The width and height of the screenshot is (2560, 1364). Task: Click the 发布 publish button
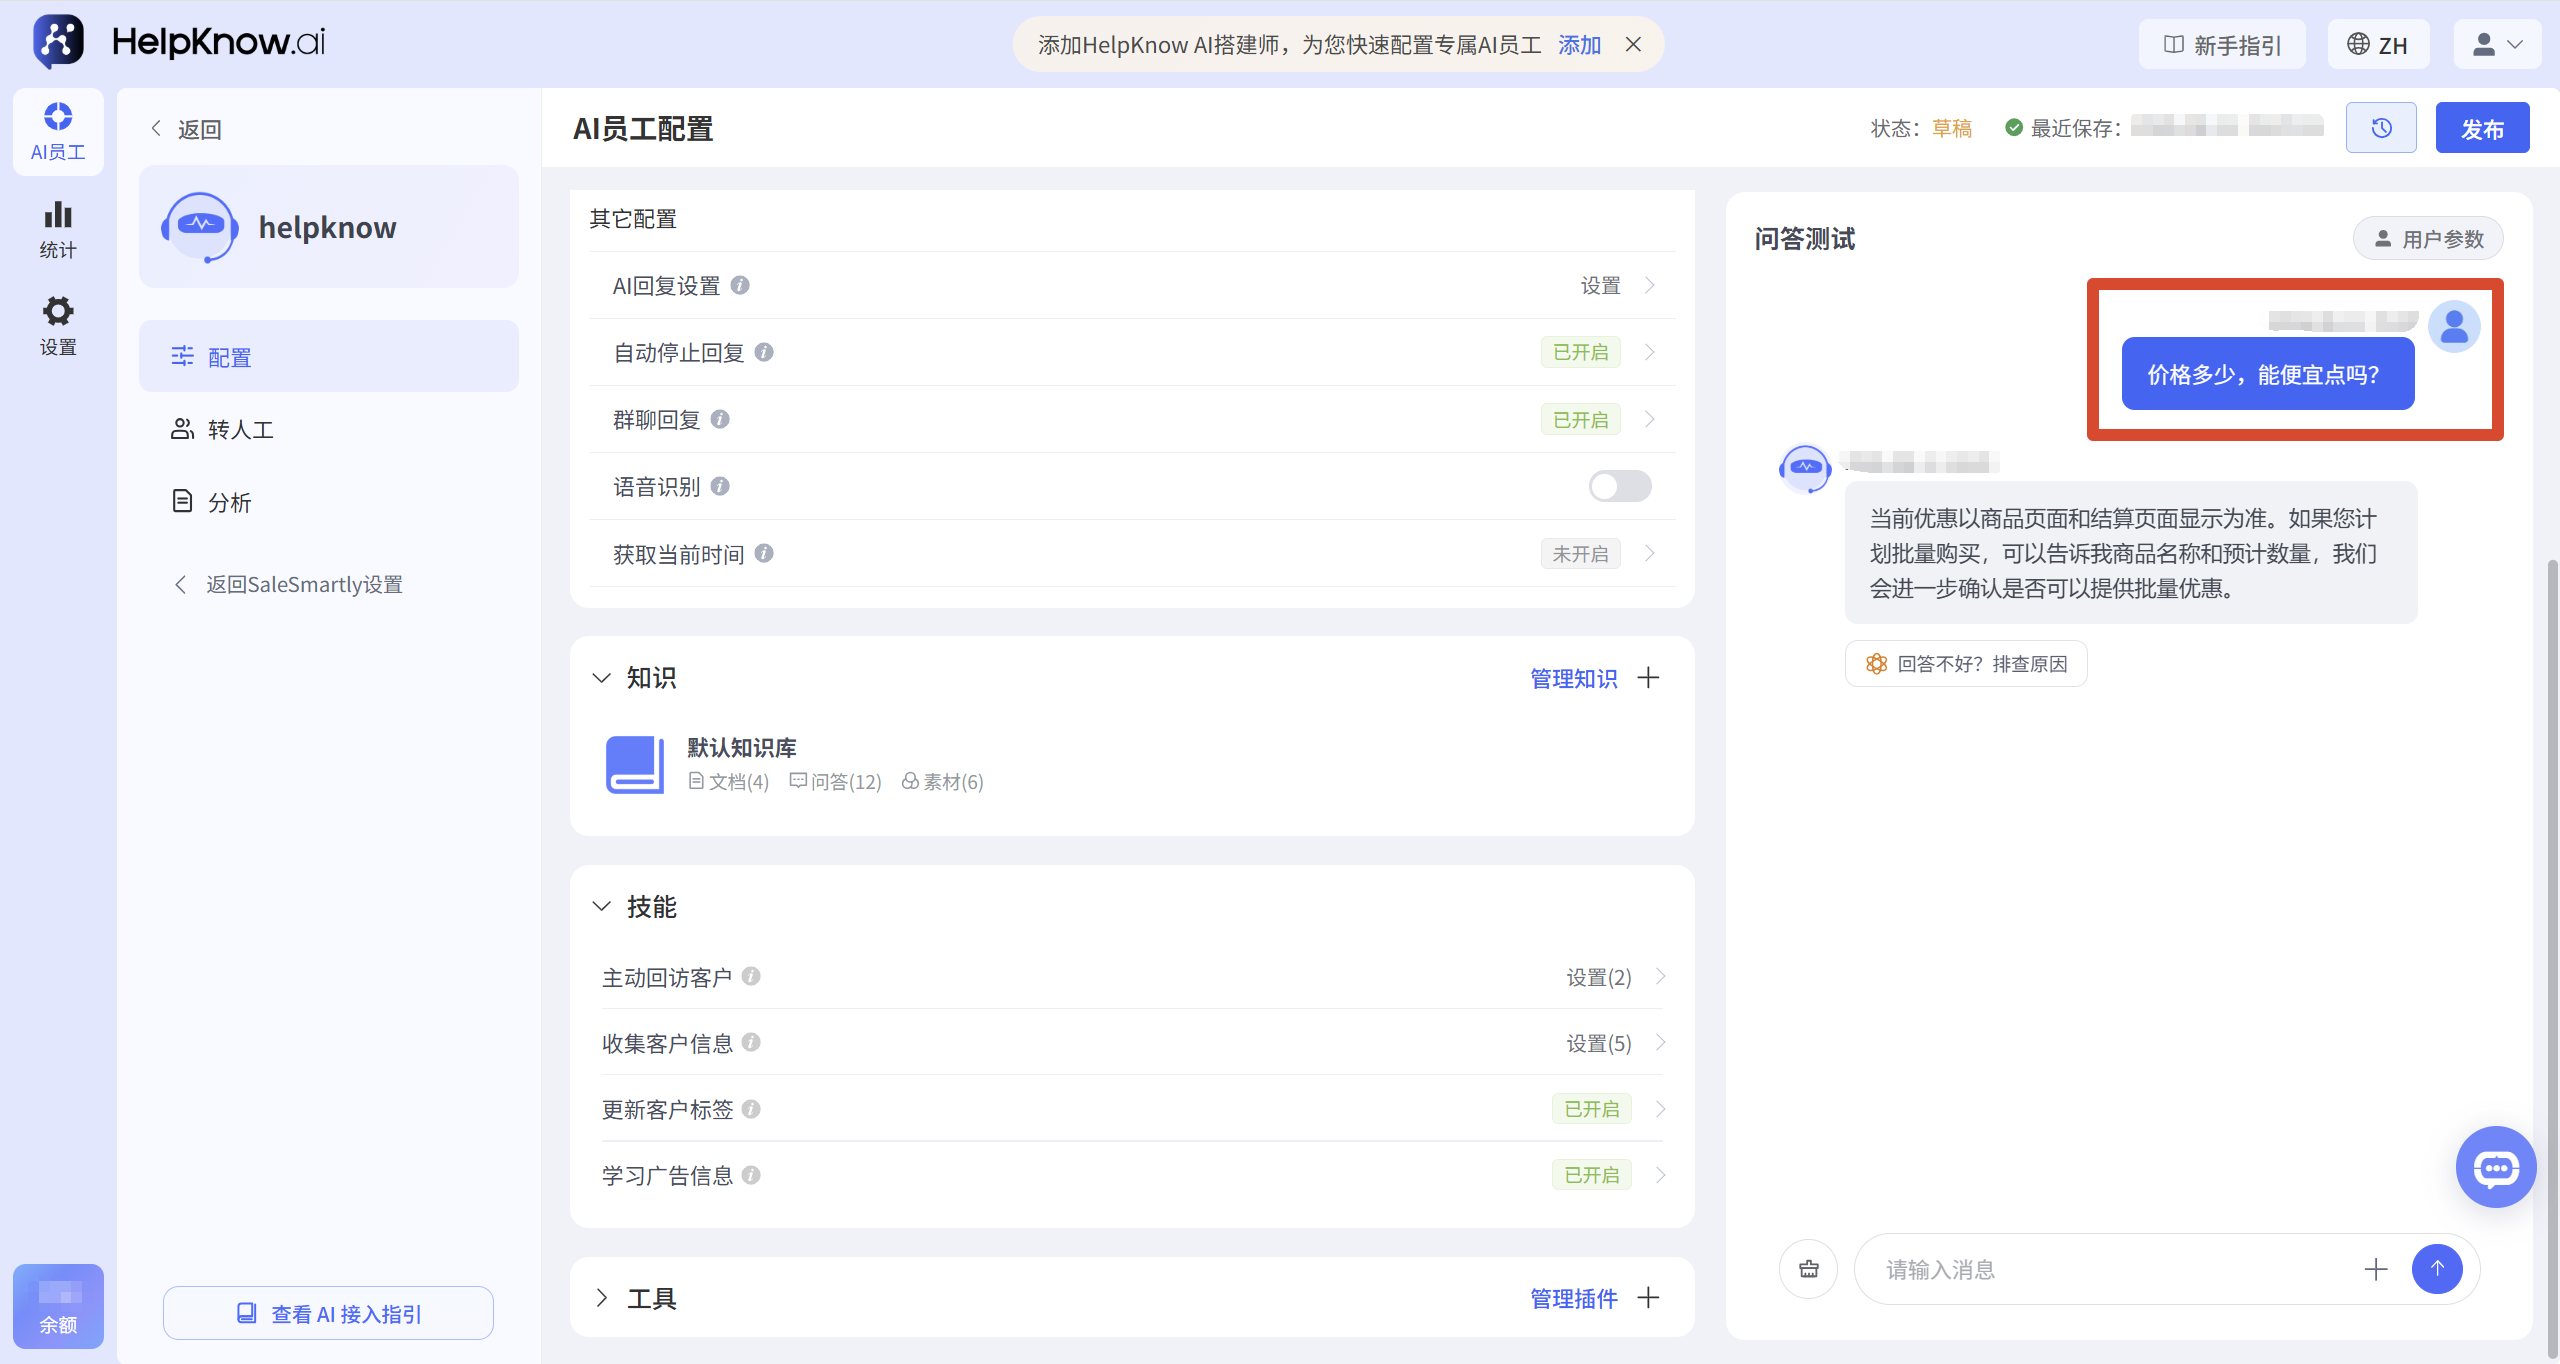pyautogui.click(x=2482, y=128)
